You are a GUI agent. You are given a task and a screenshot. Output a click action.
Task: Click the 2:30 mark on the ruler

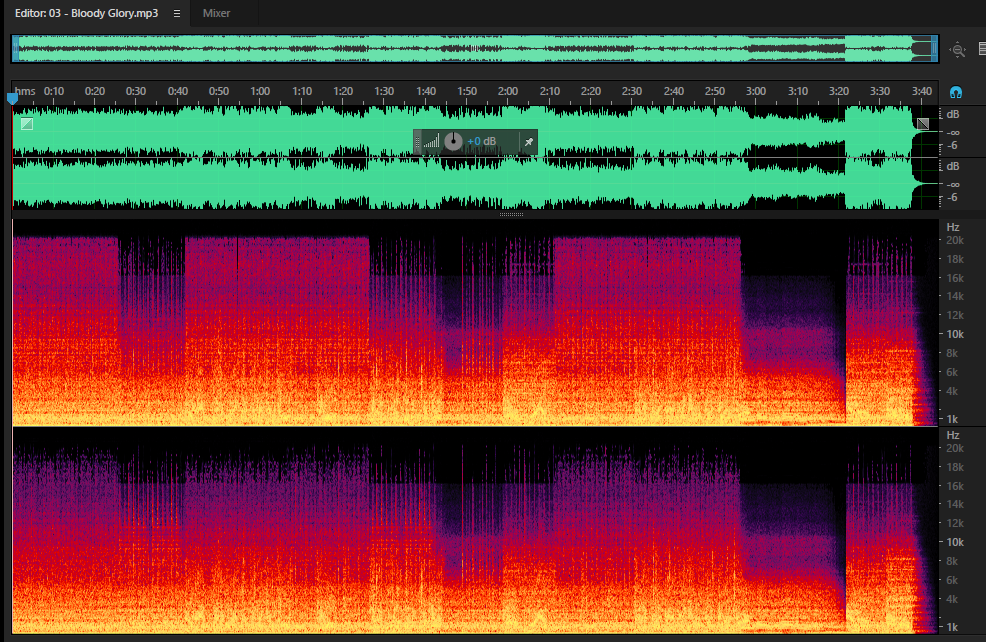pyautogui.click(x=632, y=91)
